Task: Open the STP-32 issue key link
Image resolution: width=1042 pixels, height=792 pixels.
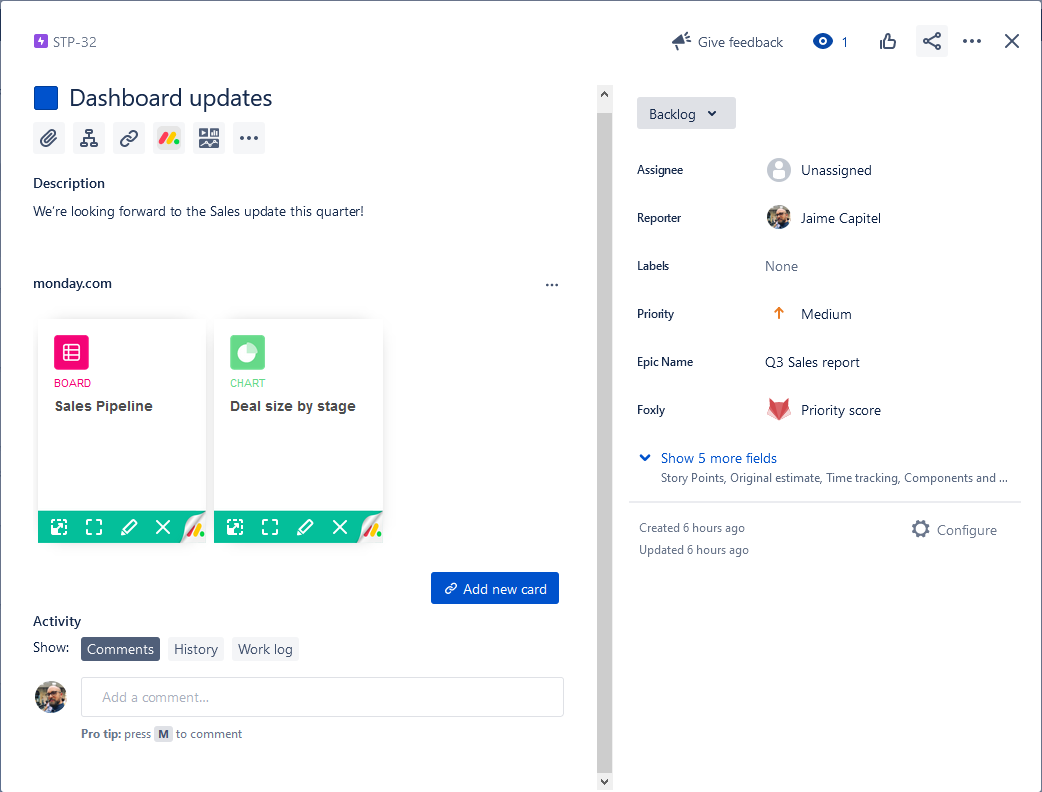Action: [x=74, y=42]
